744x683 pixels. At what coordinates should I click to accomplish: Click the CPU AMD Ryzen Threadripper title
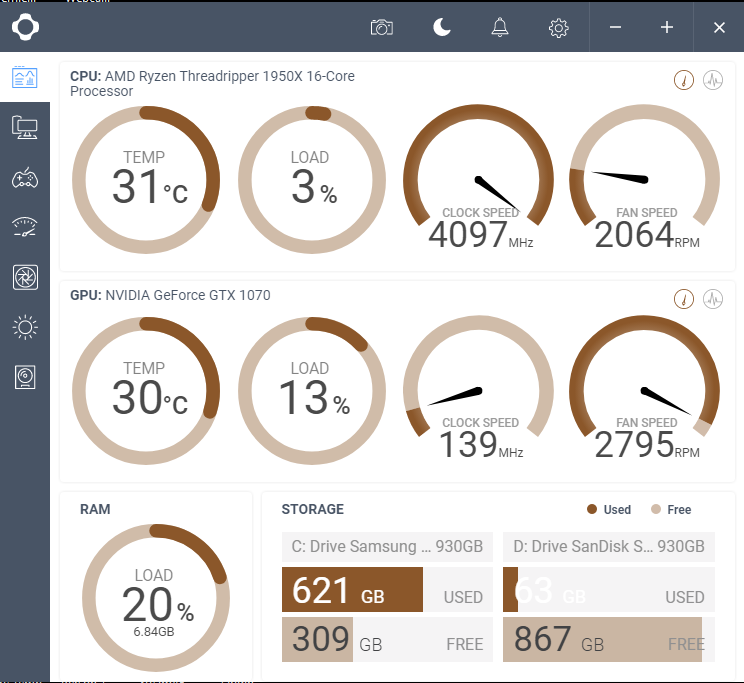(x=212, y=84)
